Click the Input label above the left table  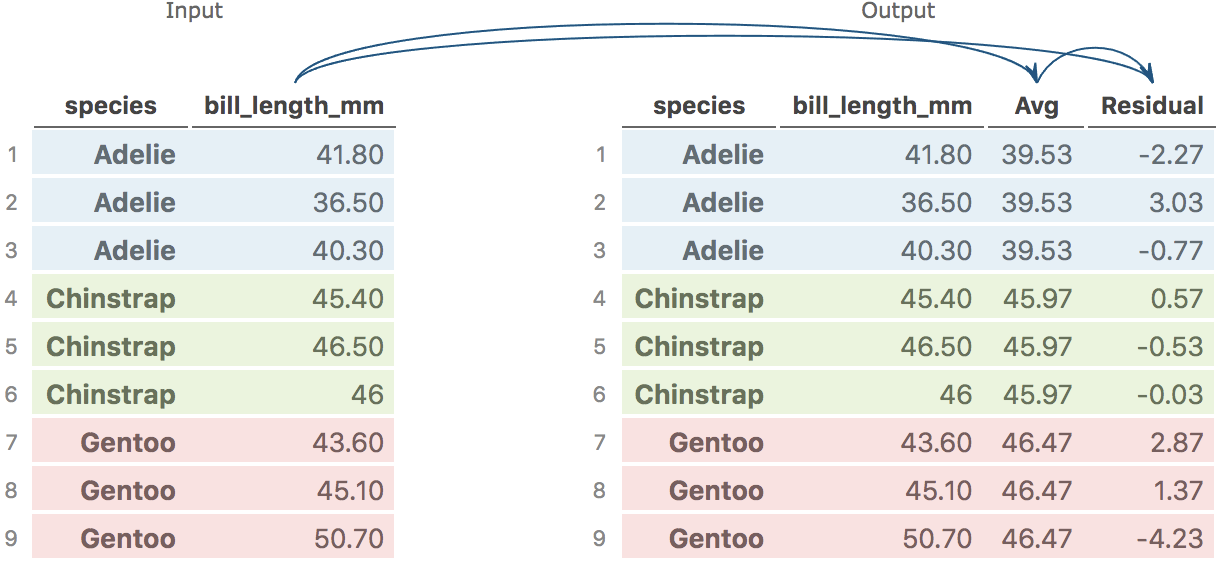point(194,12)
